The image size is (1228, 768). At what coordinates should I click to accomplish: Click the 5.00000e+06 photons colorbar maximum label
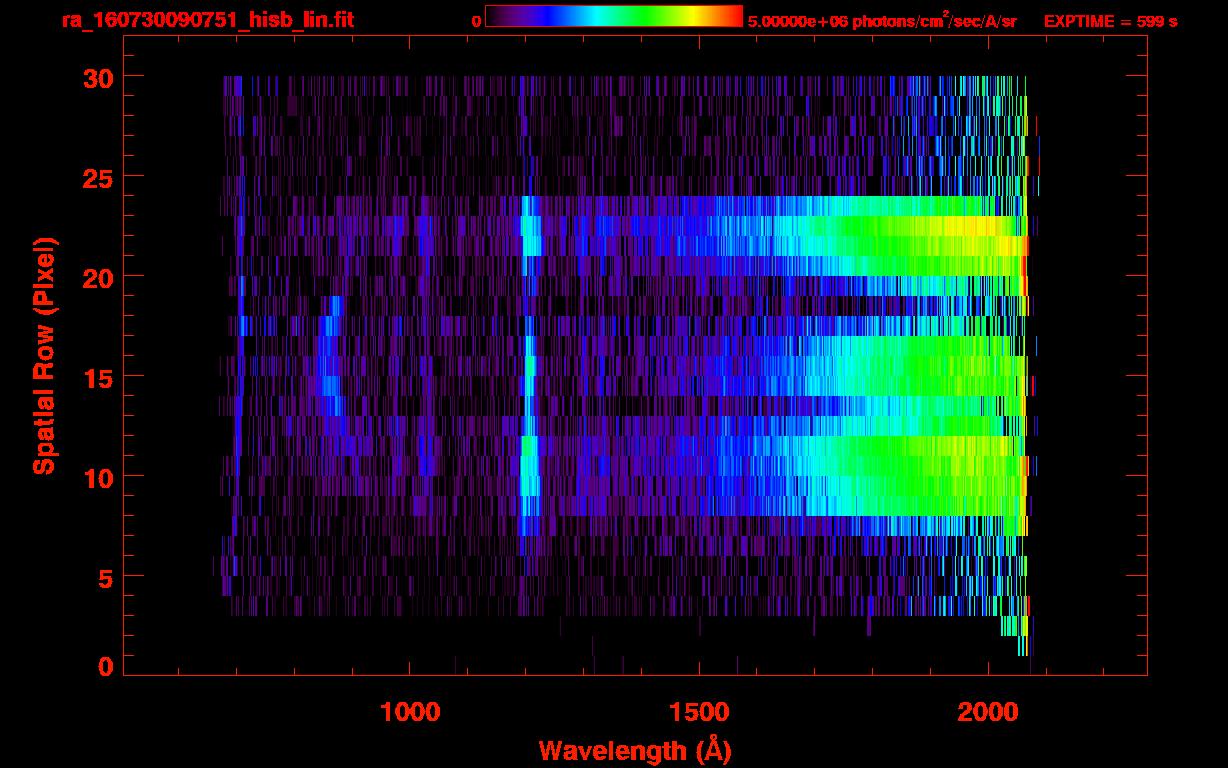[x=881, y=21]
